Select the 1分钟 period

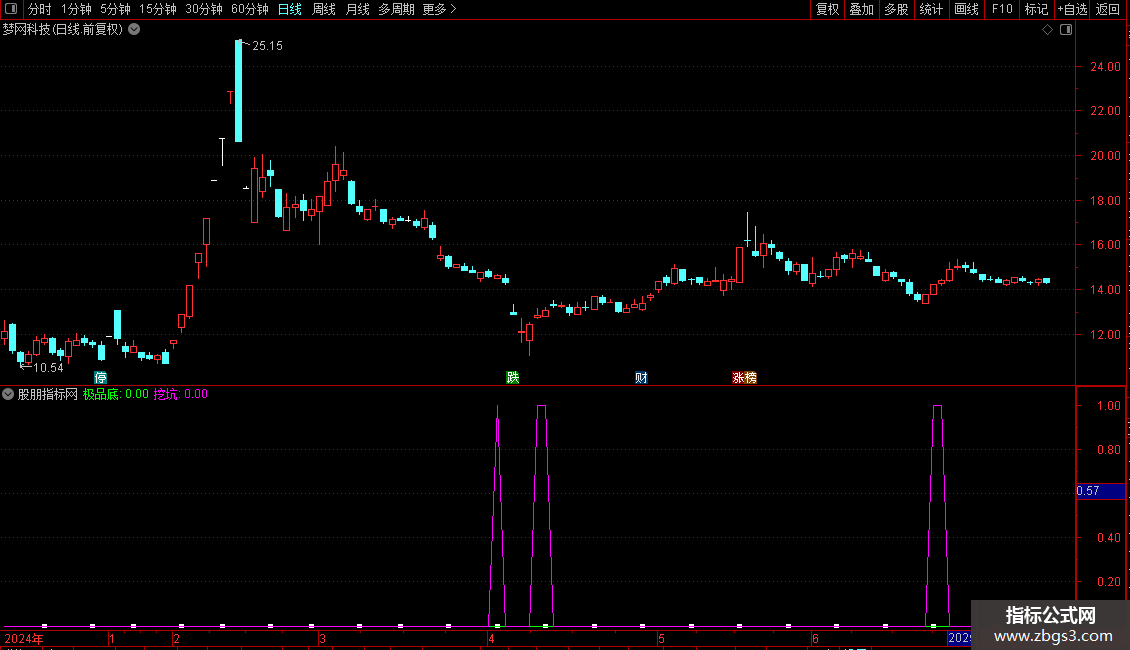[76, 9]
